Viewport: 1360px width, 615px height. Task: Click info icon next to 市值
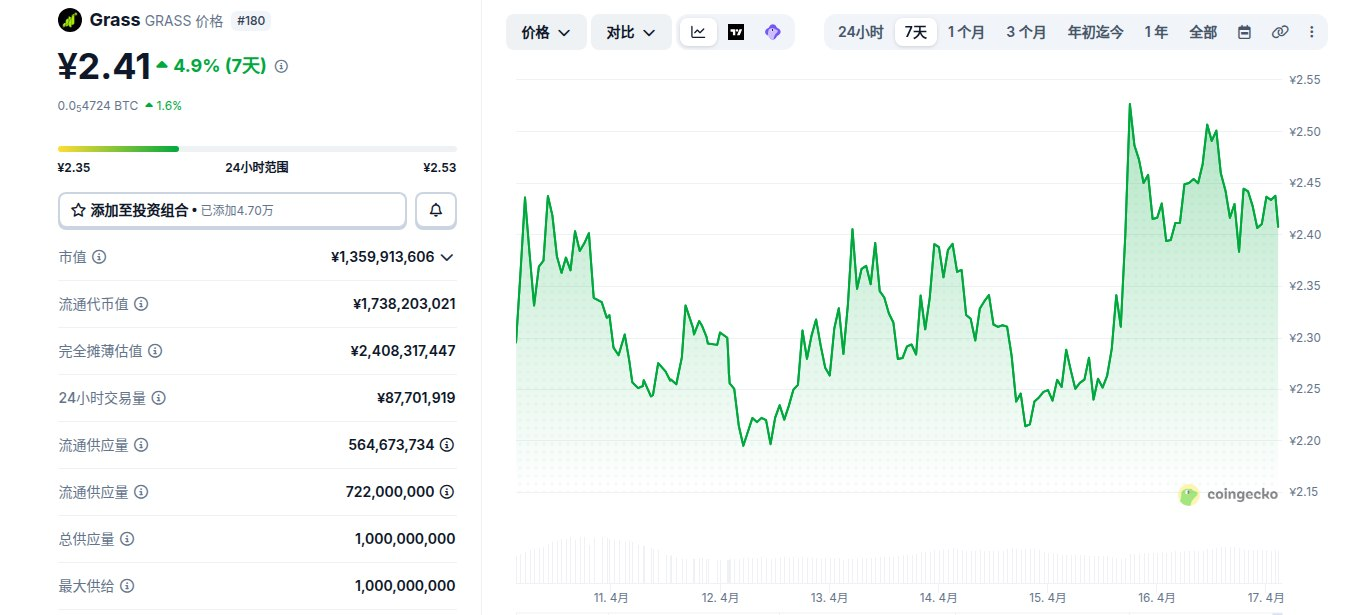[x=99, y=257]
